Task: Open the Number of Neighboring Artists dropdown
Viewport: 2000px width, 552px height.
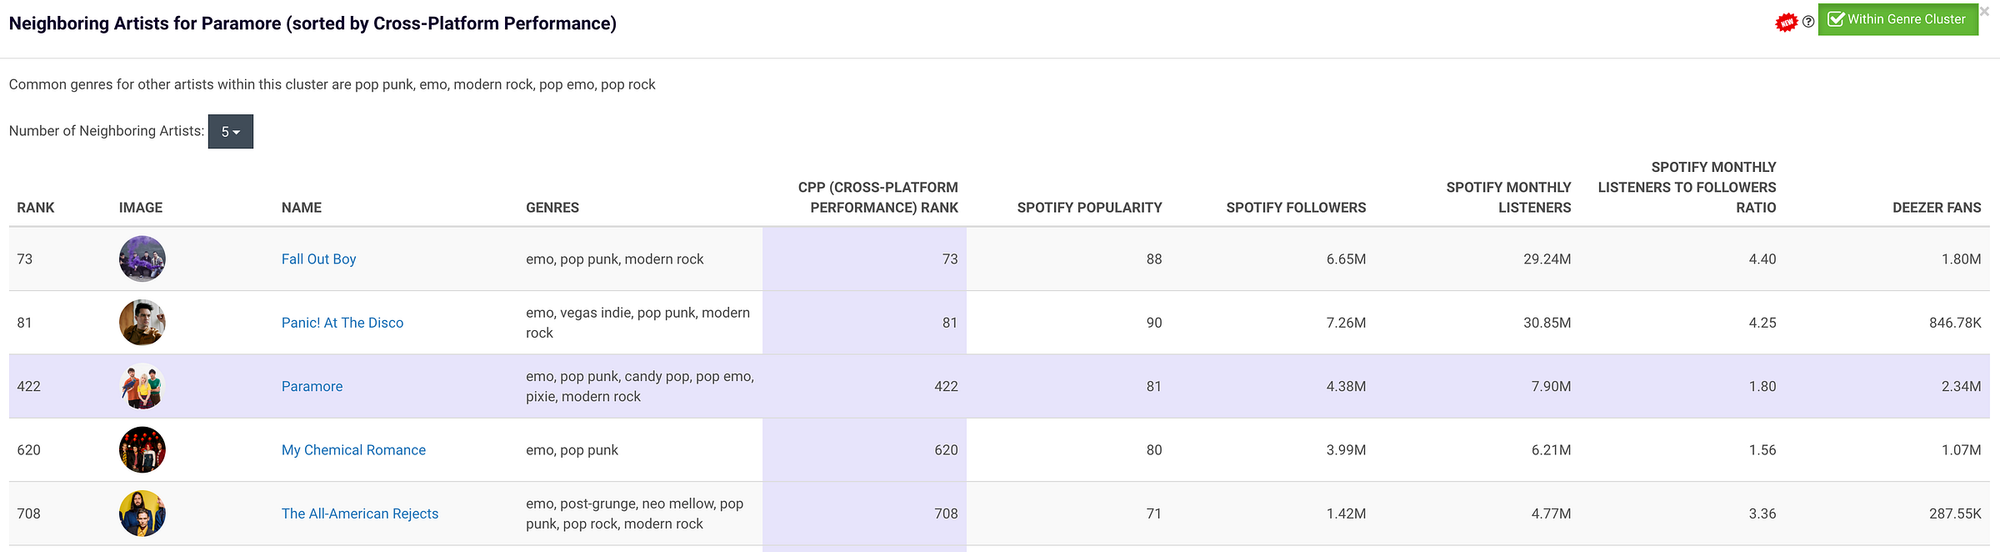Action: pos(230,131)
